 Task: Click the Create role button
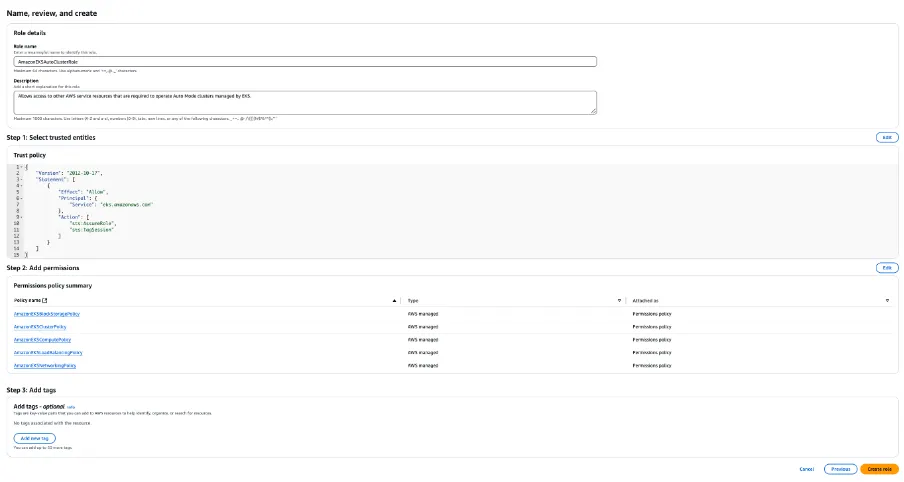pos(879,469)
